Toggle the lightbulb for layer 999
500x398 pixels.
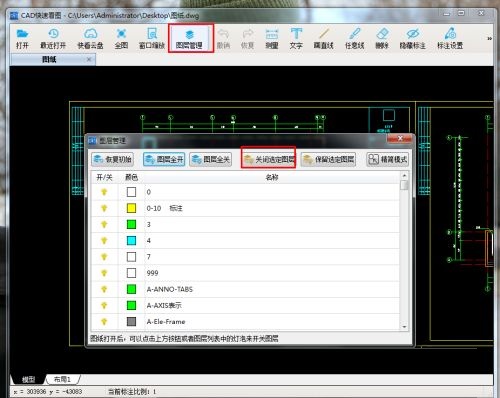point(104,273)
